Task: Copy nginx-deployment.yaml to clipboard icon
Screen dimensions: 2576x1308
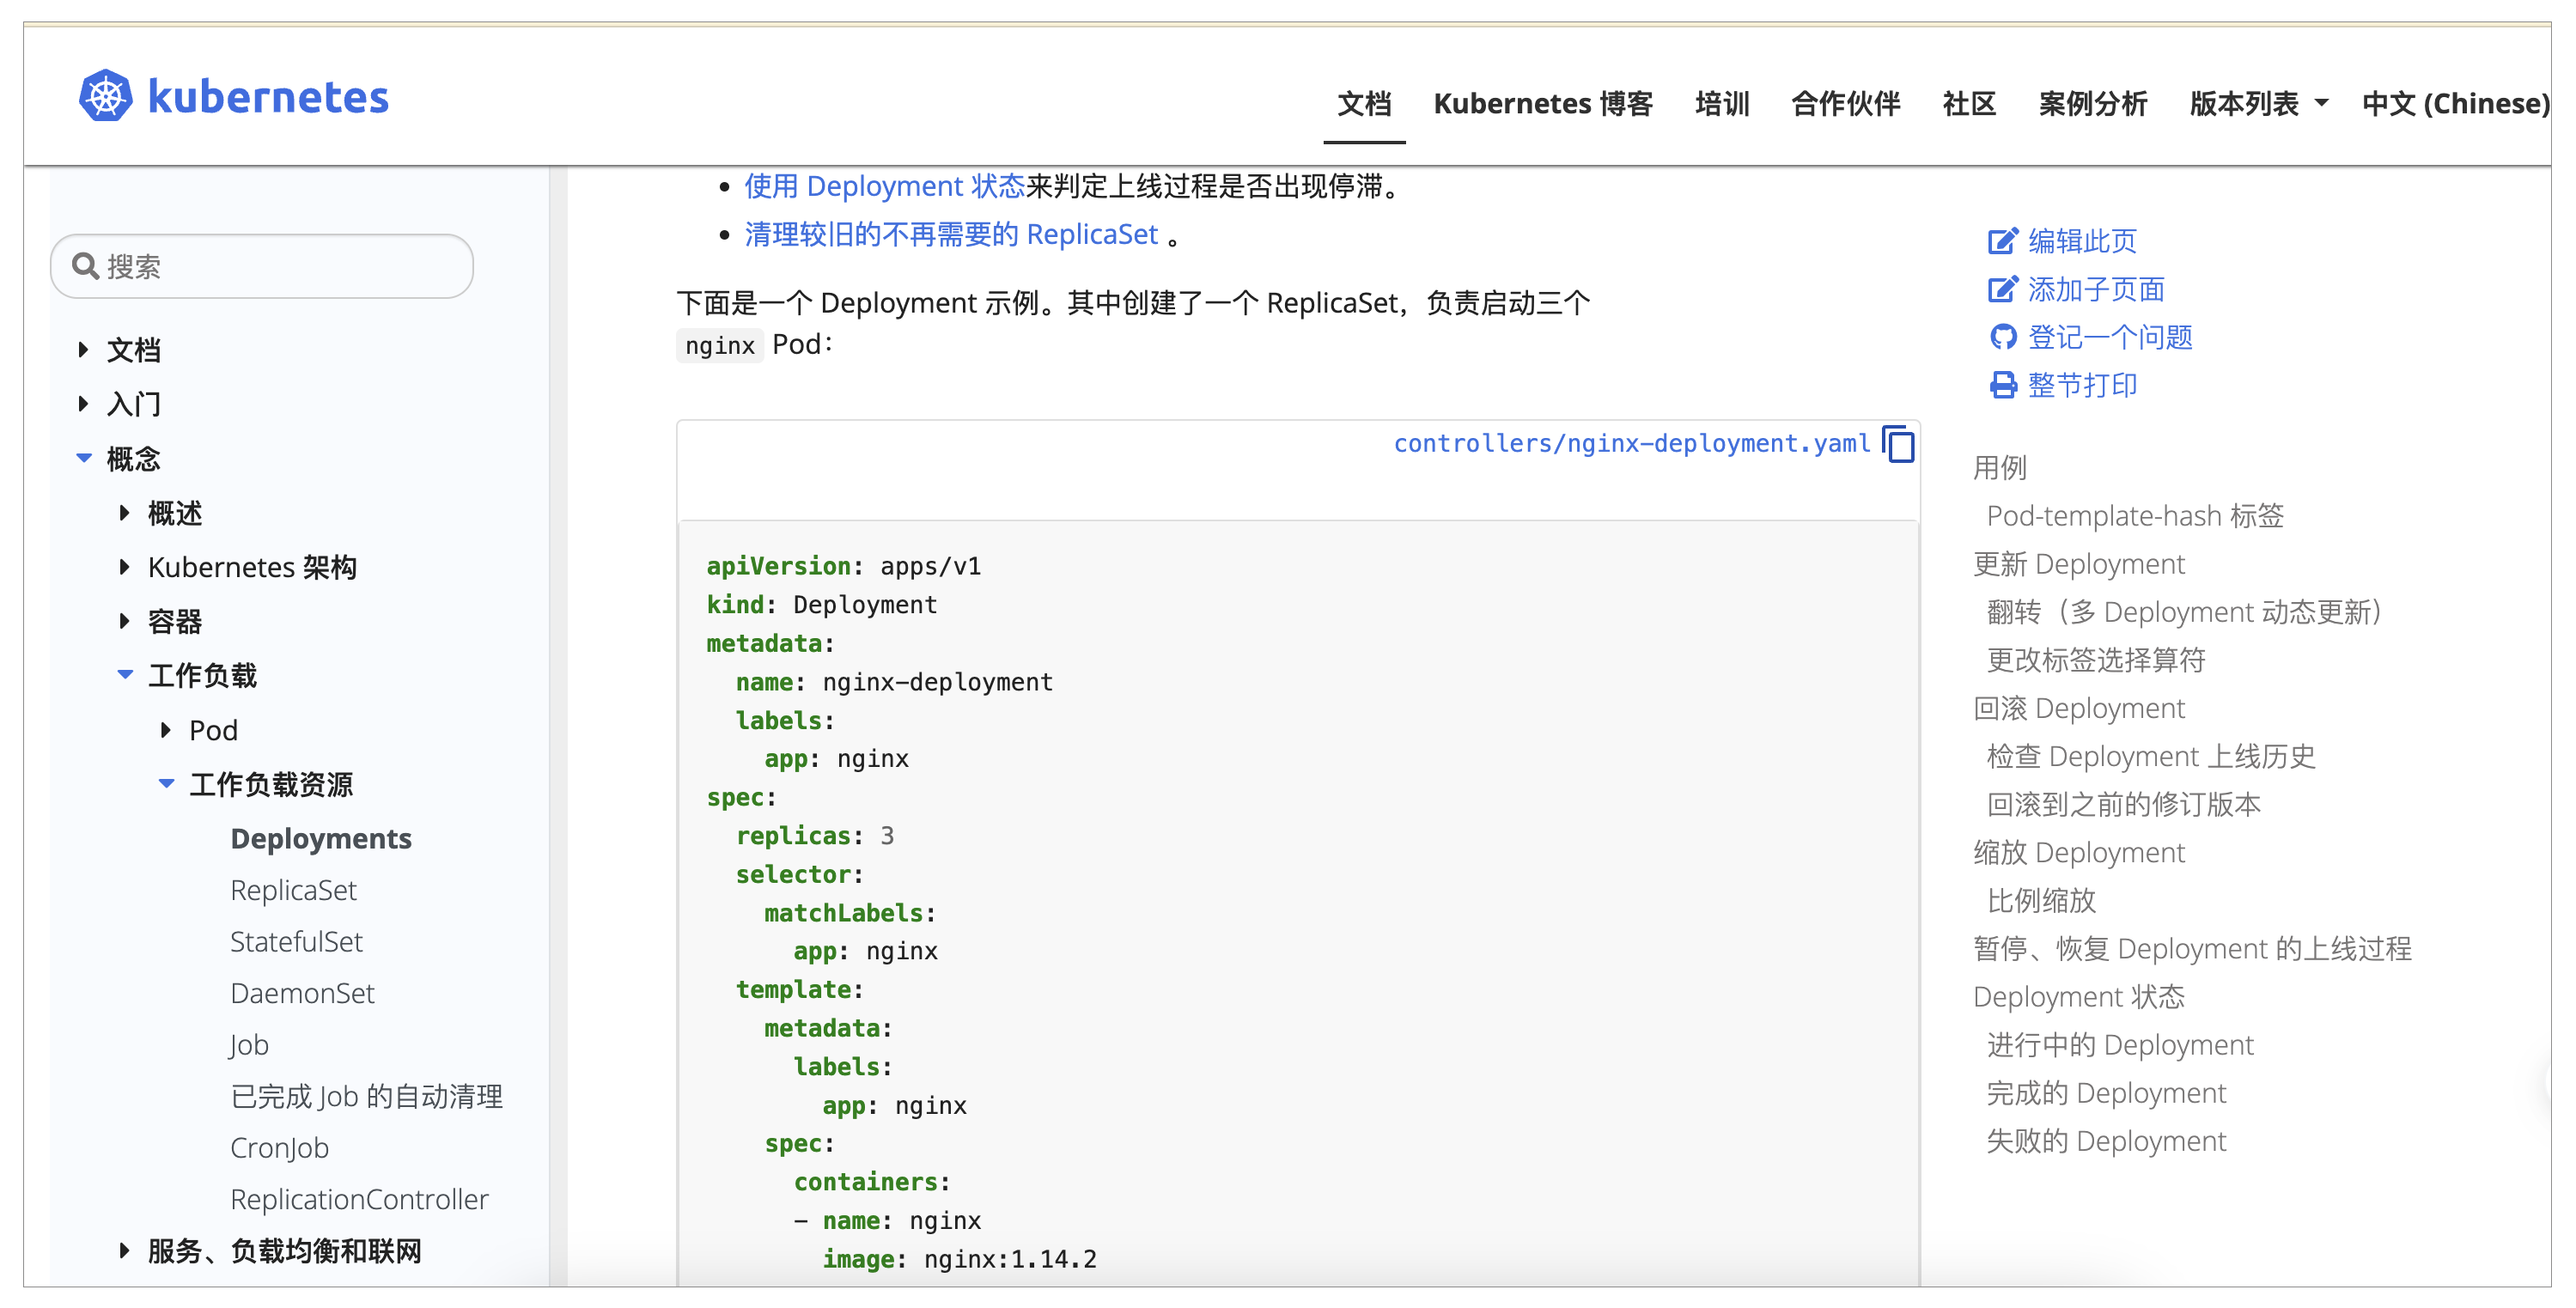Action: click(1898, 444)
